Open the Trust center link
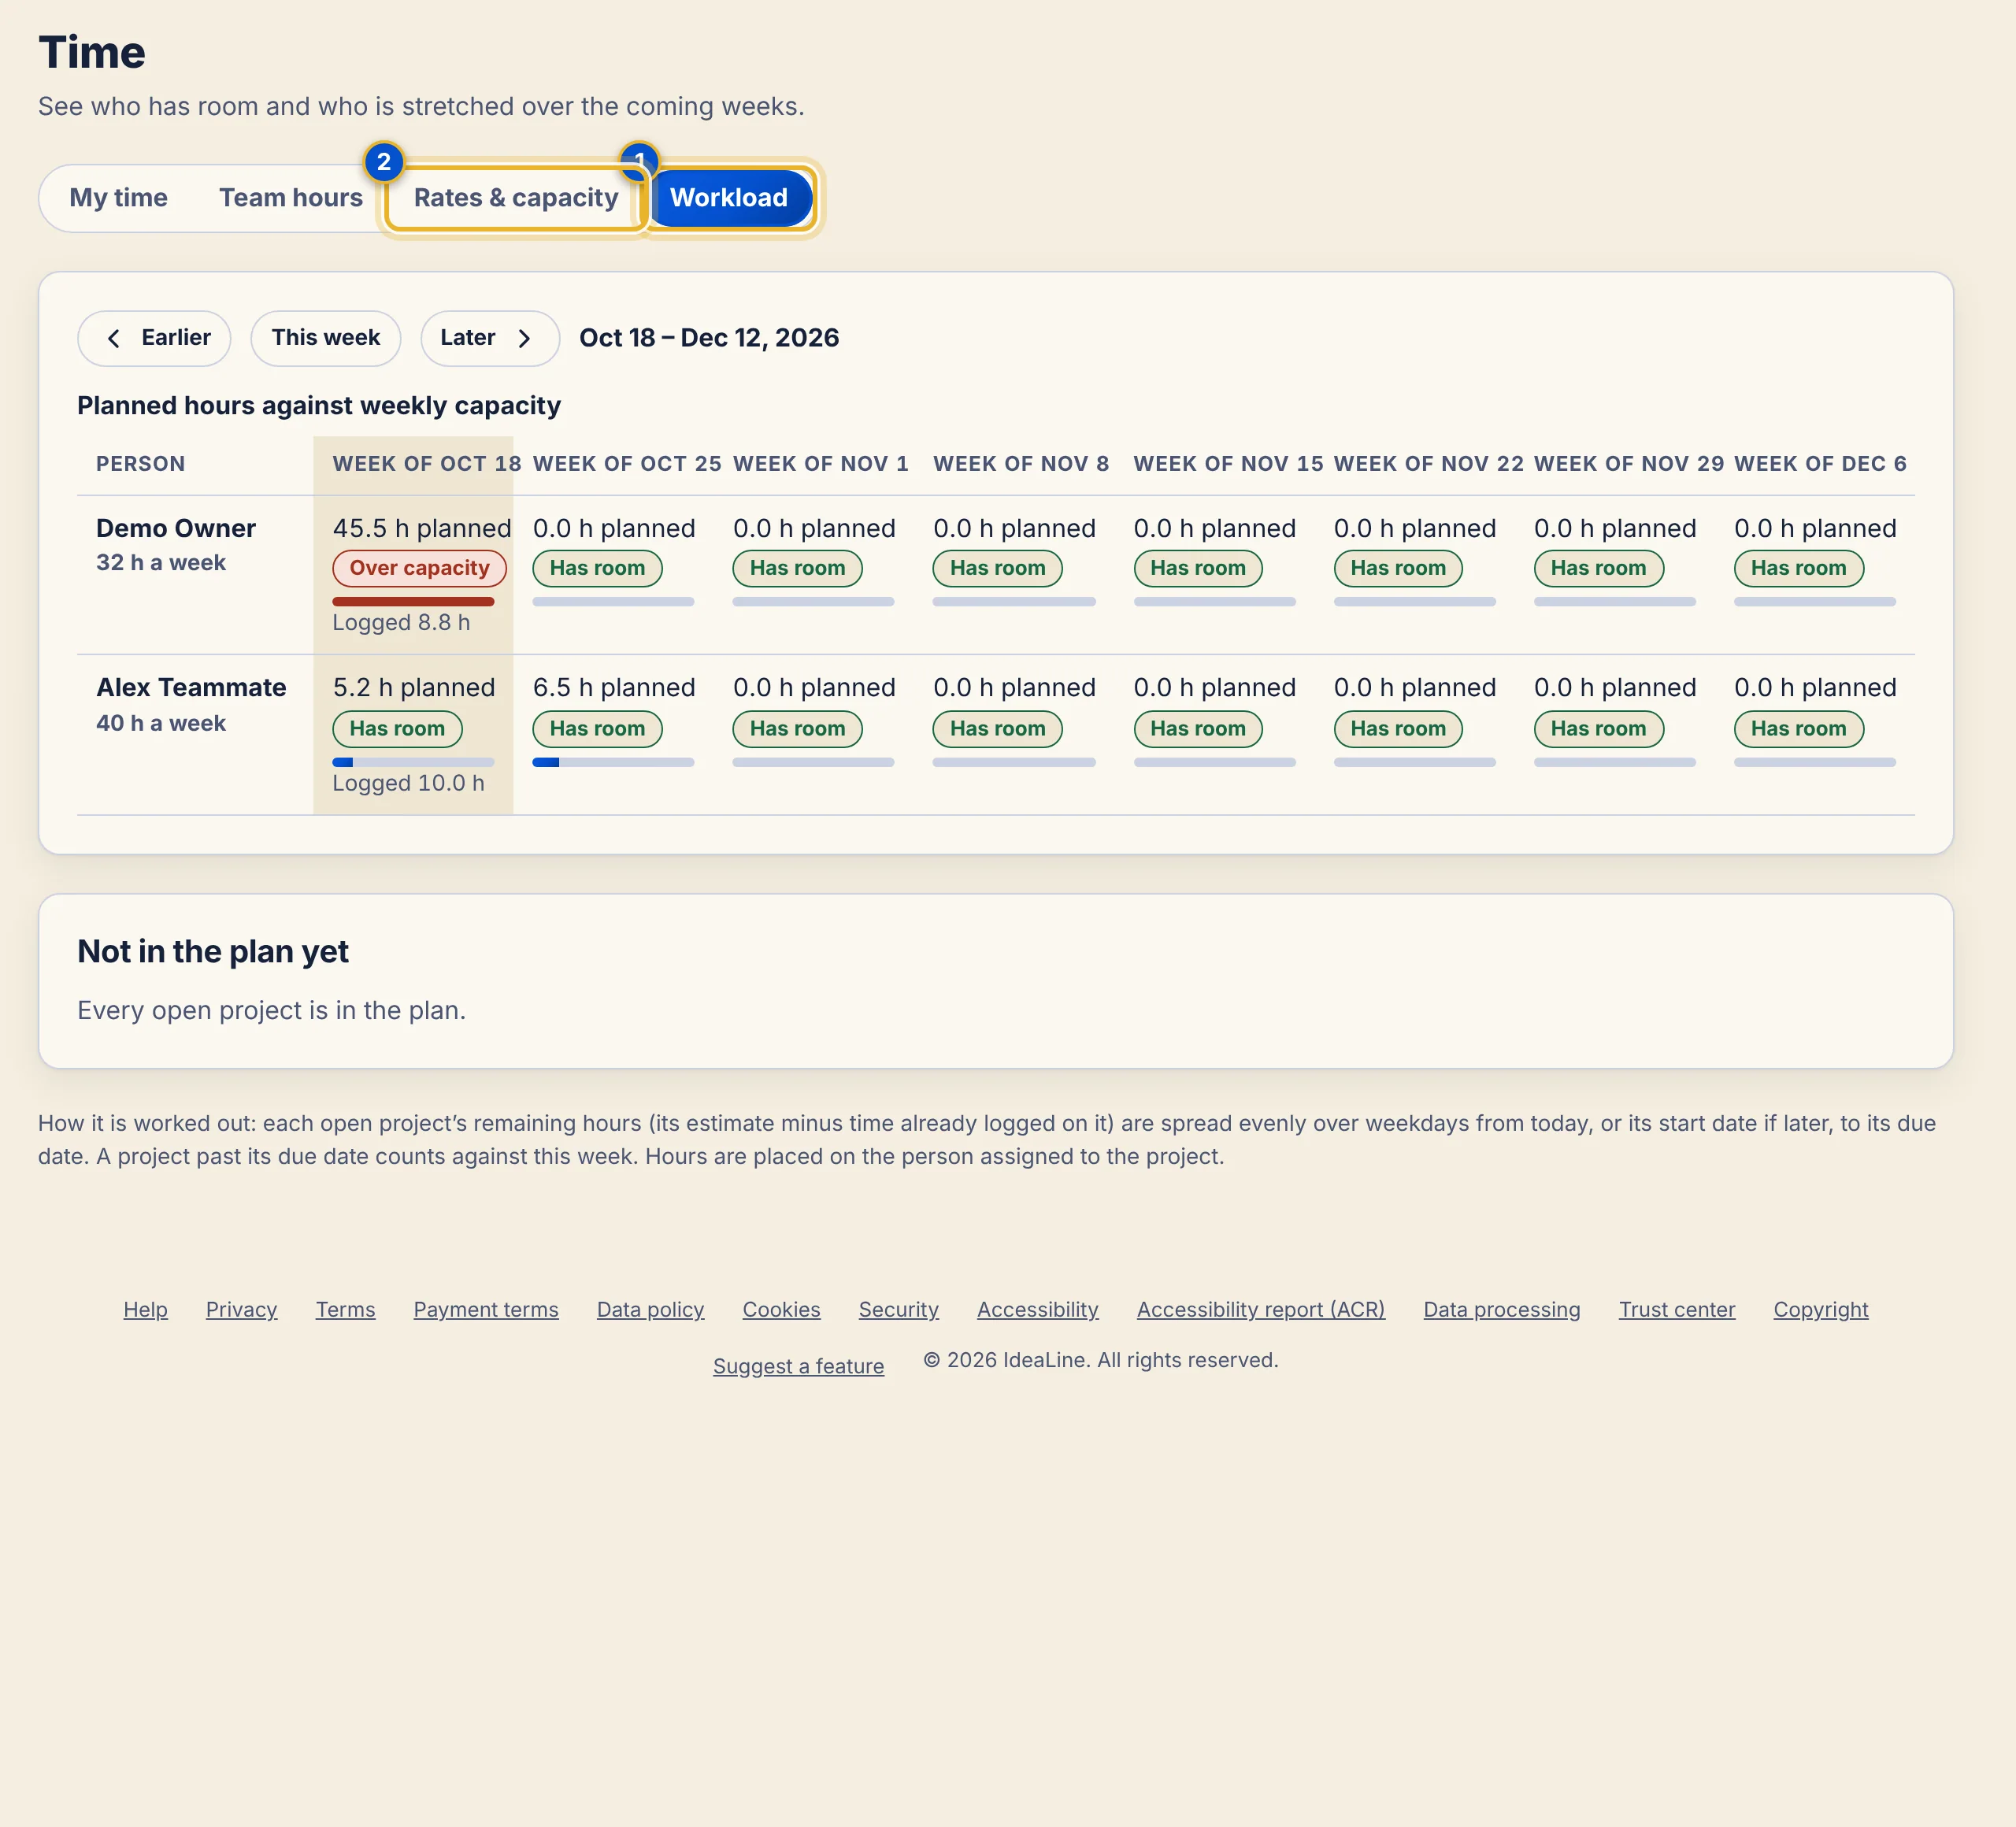This screenshot has height=1827, width=2016. point(1676,1309)
